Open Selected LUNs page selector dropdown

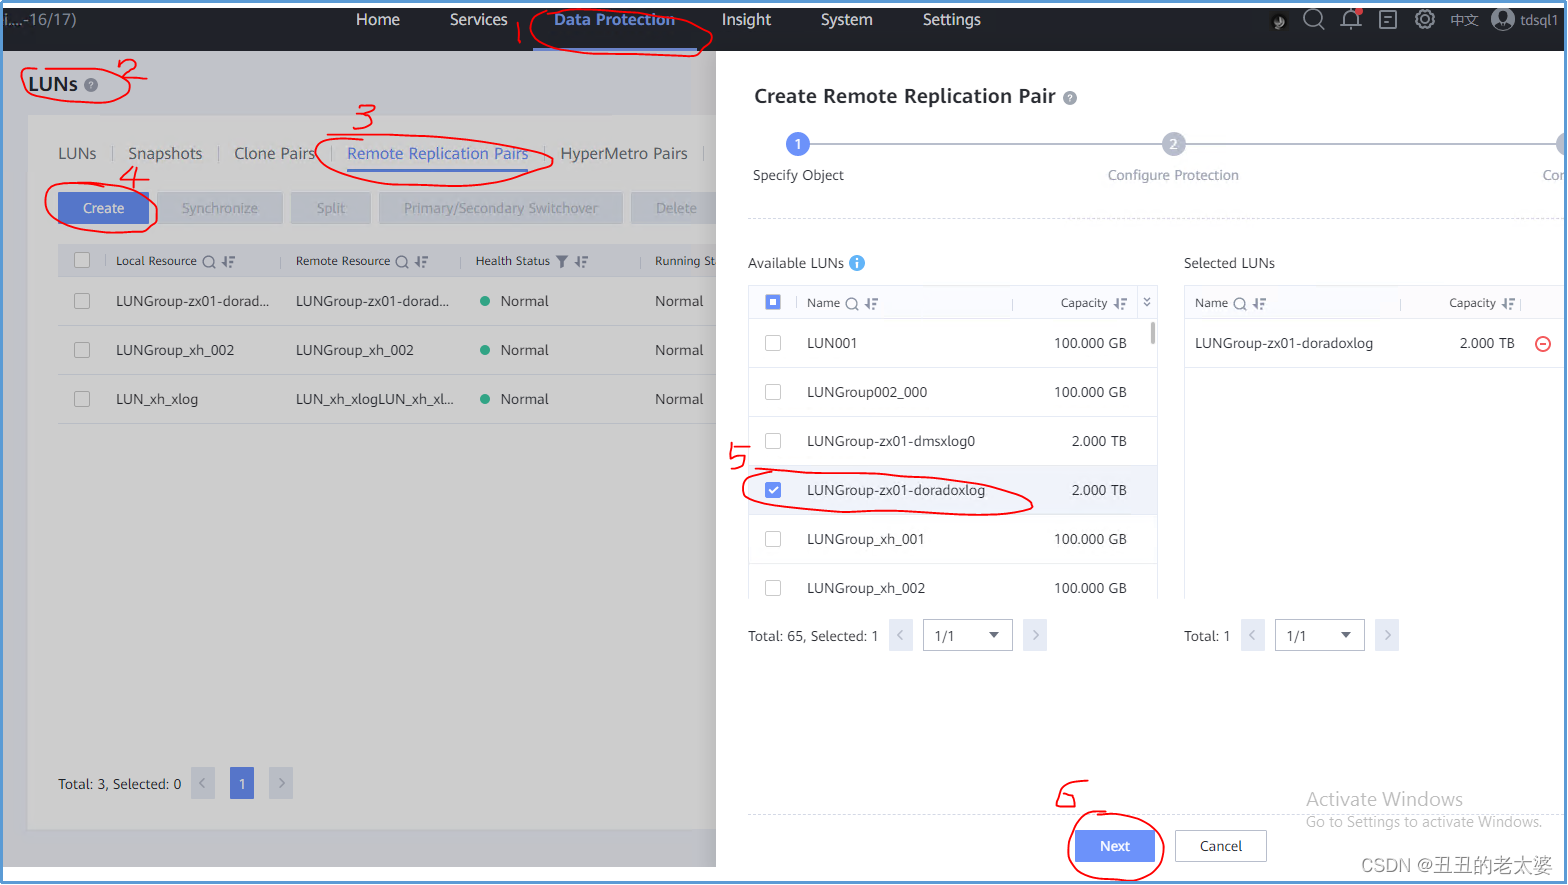[x=1319, y=635]
